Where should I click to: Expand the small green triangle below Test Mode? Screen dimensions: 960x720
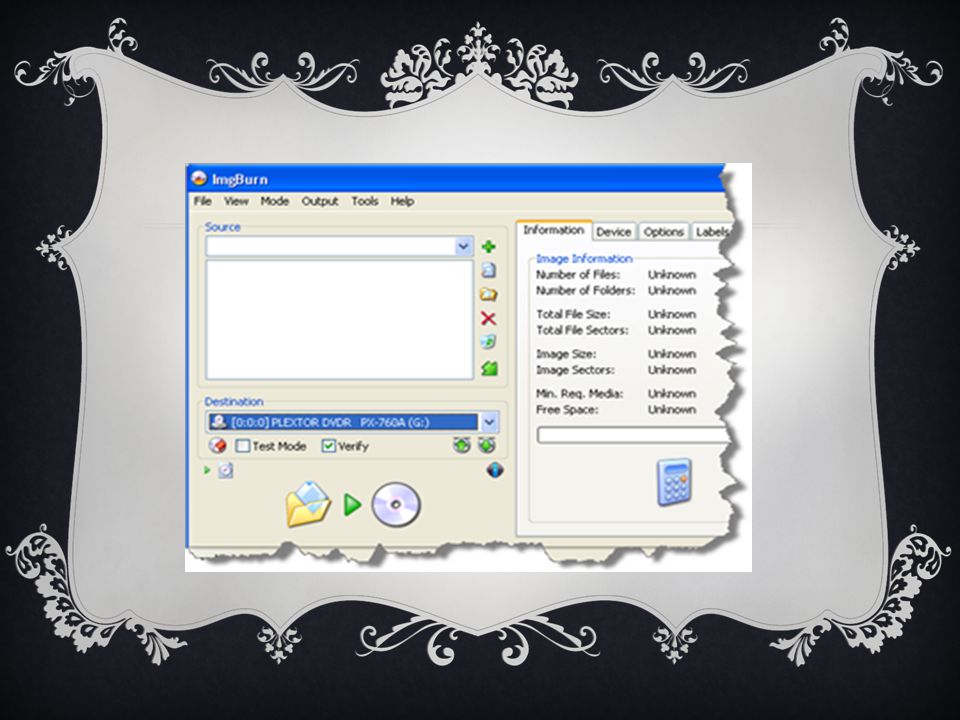pos(207,470)
